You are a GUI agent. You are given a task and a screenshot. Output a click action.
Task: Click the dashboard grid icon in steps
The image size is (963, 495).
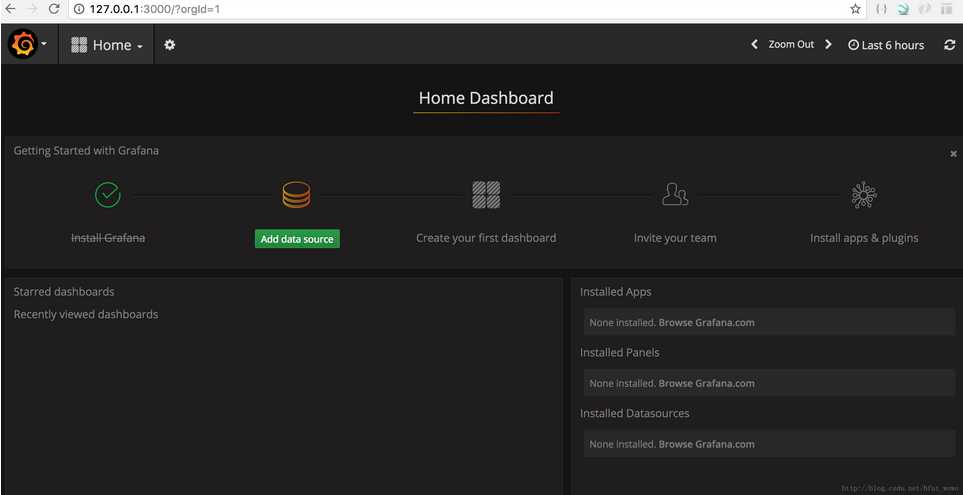[x=486, y=195]
